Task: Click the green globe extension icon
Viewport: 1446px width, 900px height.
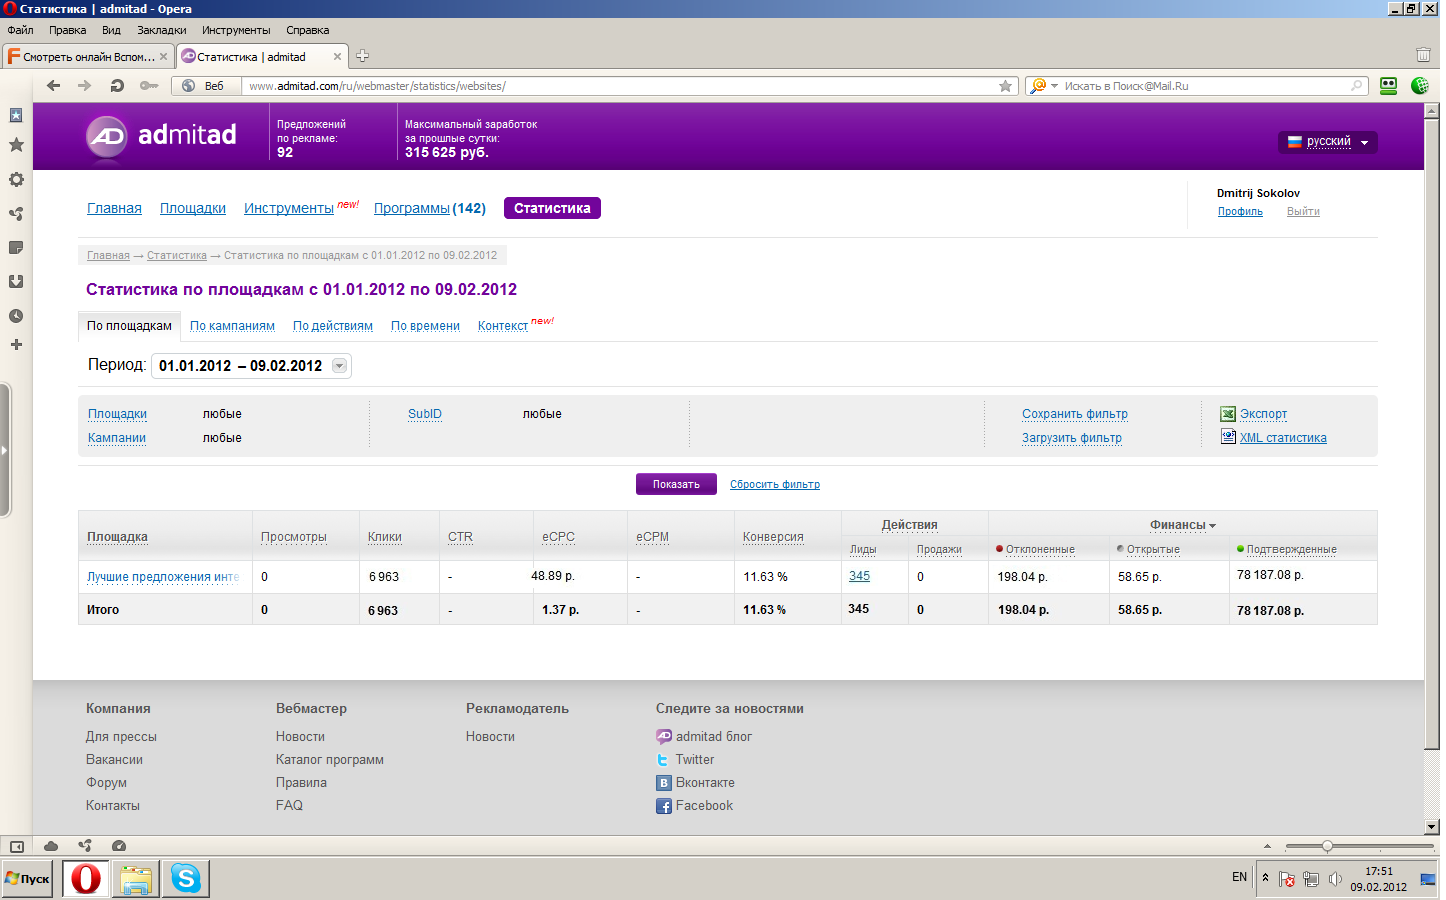Action: click(x=1419, y=86)
